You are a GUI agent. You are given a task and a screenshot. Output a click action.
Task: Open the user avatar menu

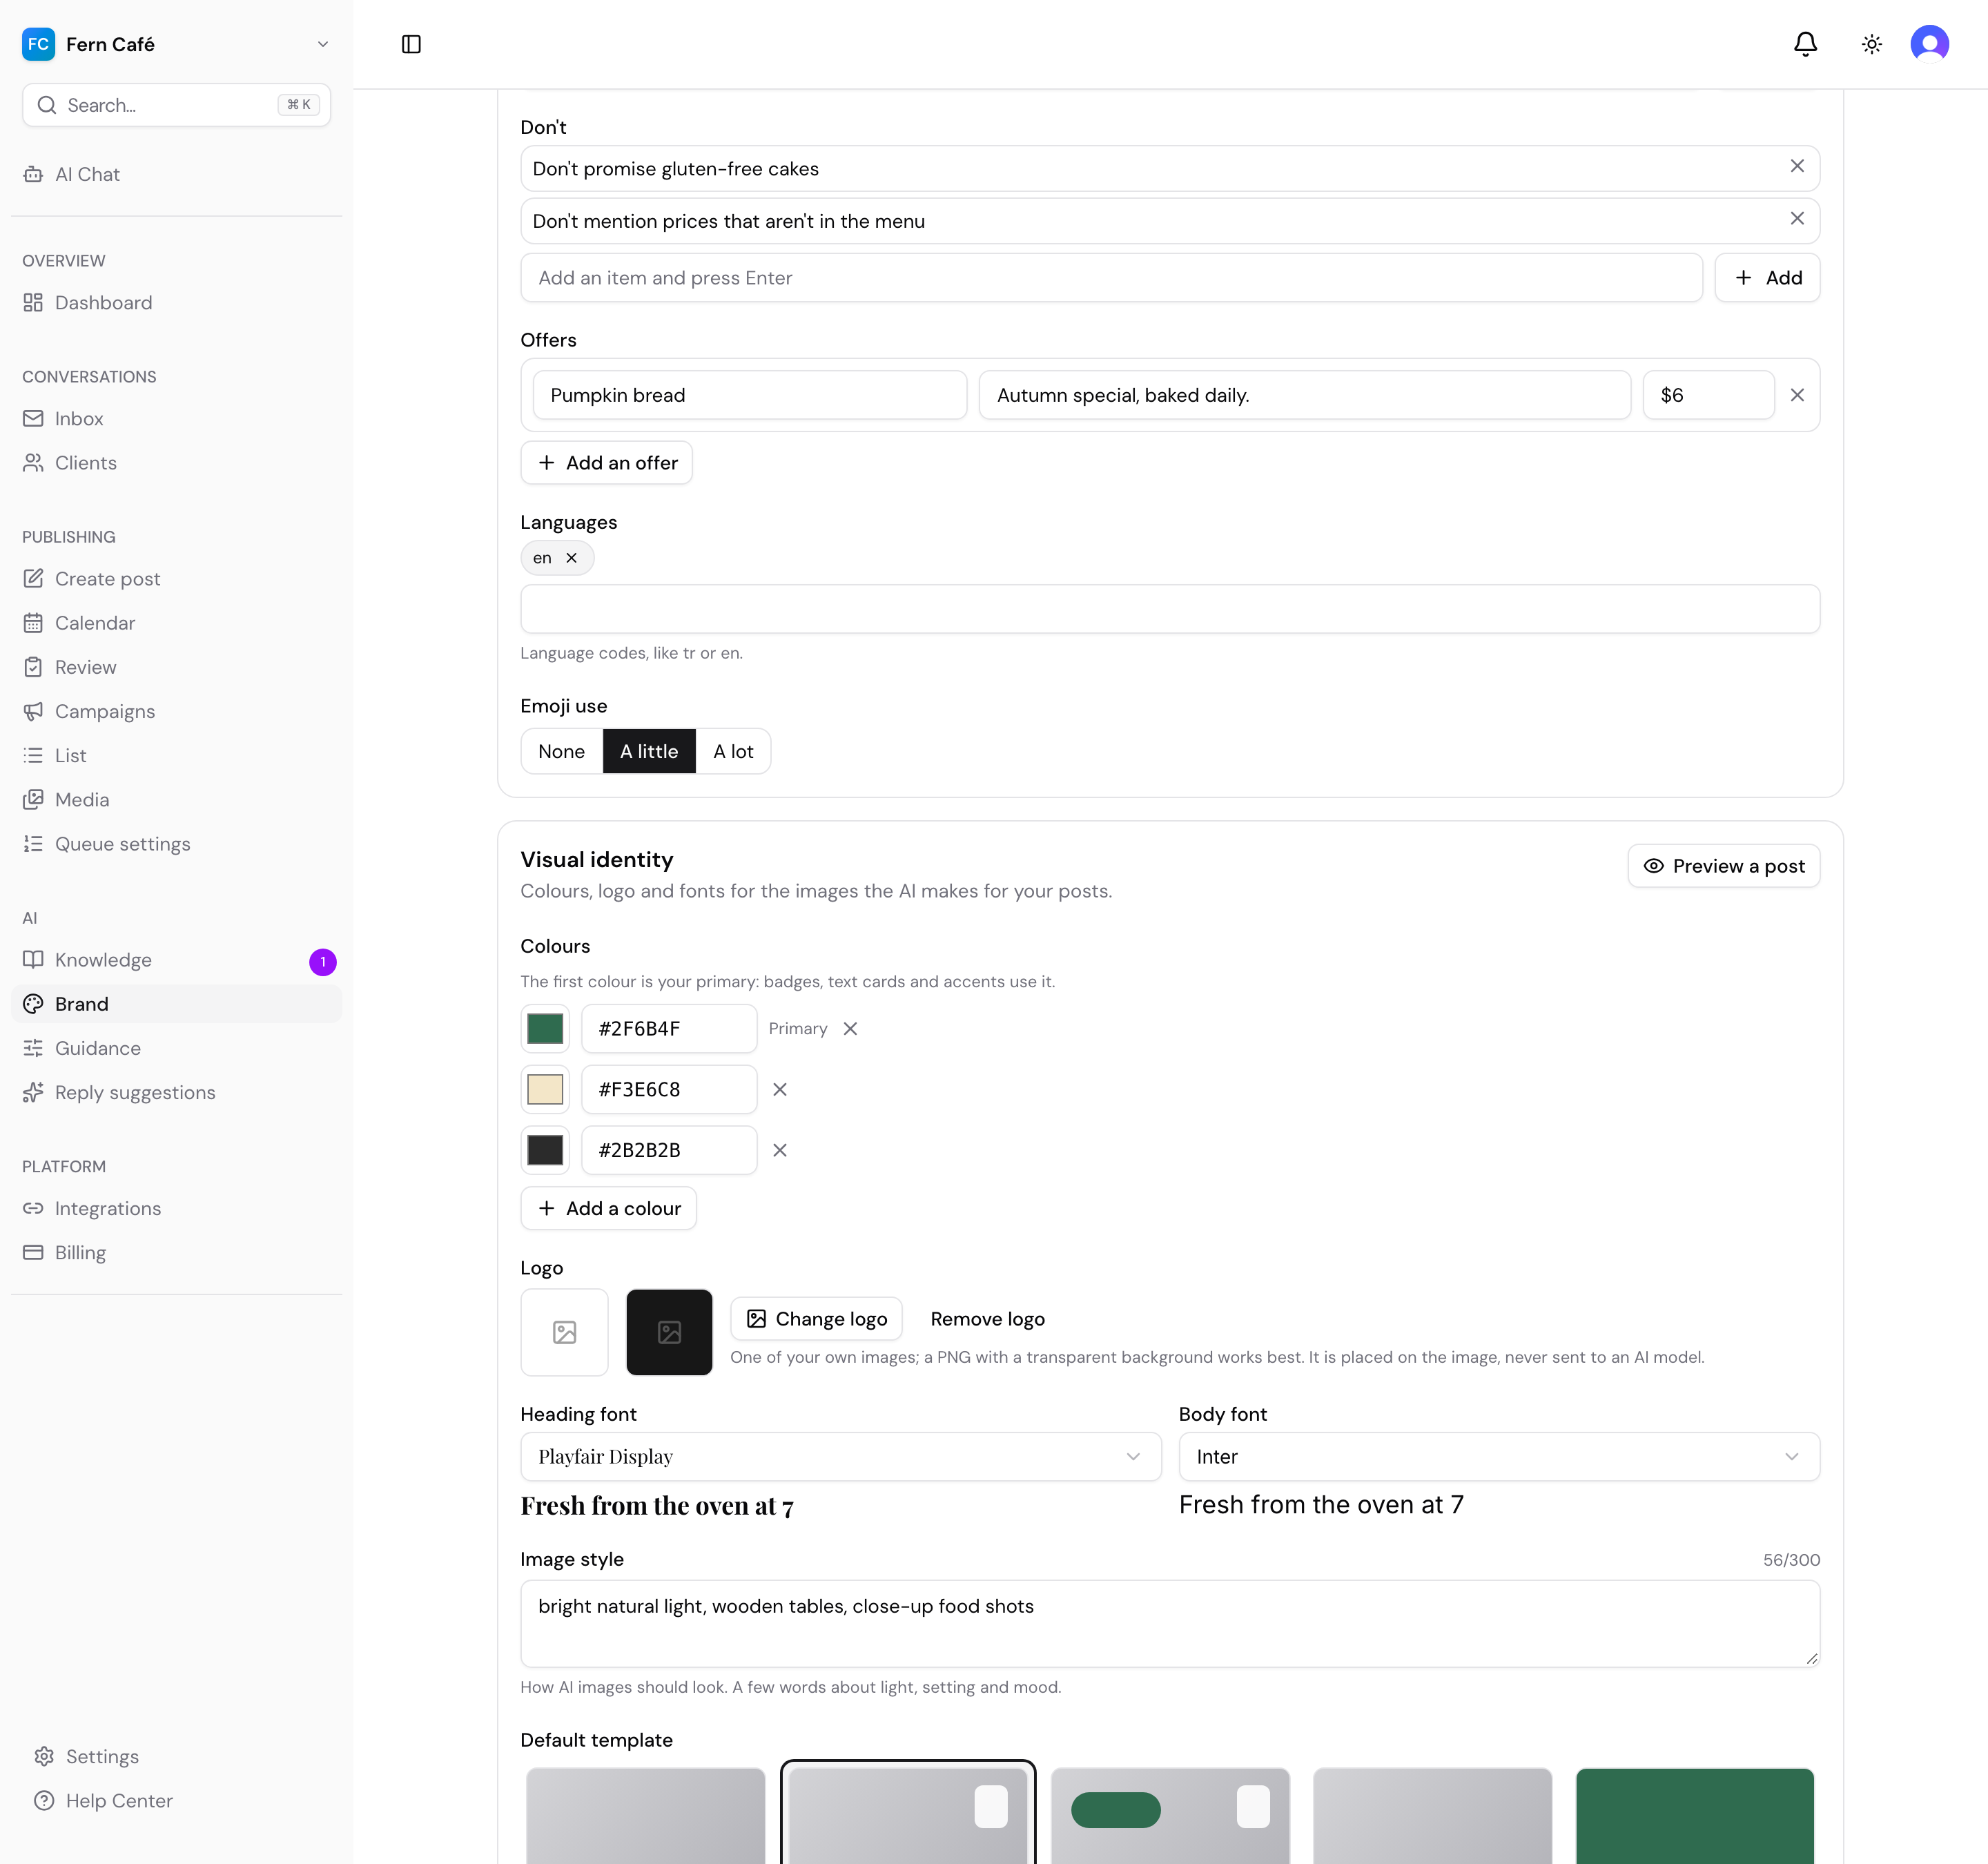pos(1929,44)
